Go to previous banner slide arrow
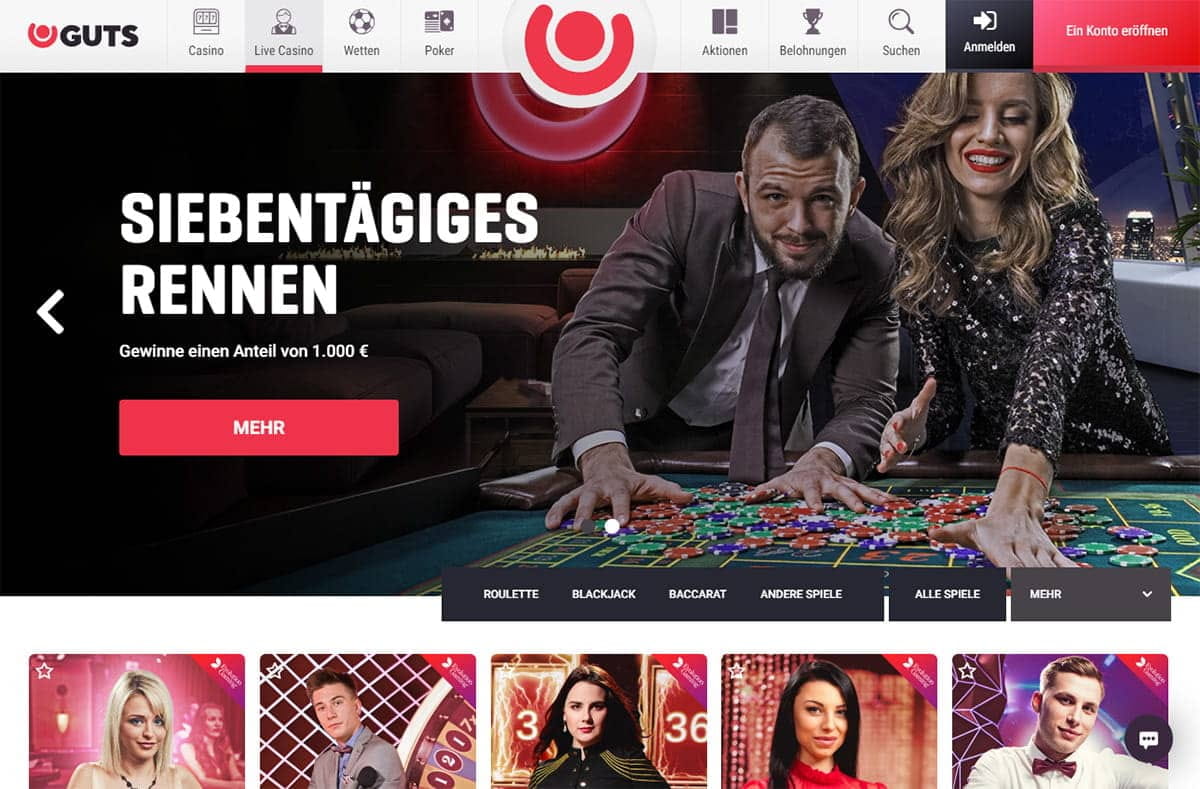This screenshot has width=1200, height=789. point(50,312)
